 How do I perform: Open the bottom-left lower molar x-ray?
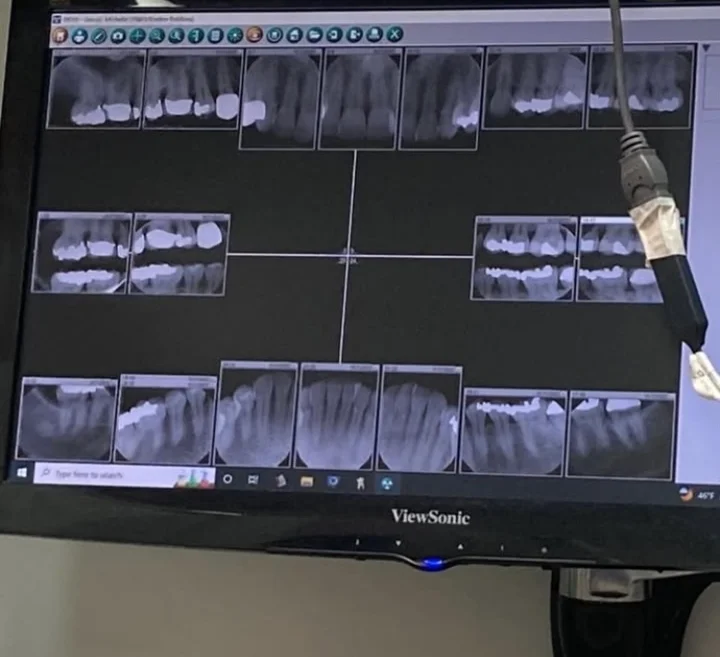click(67, 418)
